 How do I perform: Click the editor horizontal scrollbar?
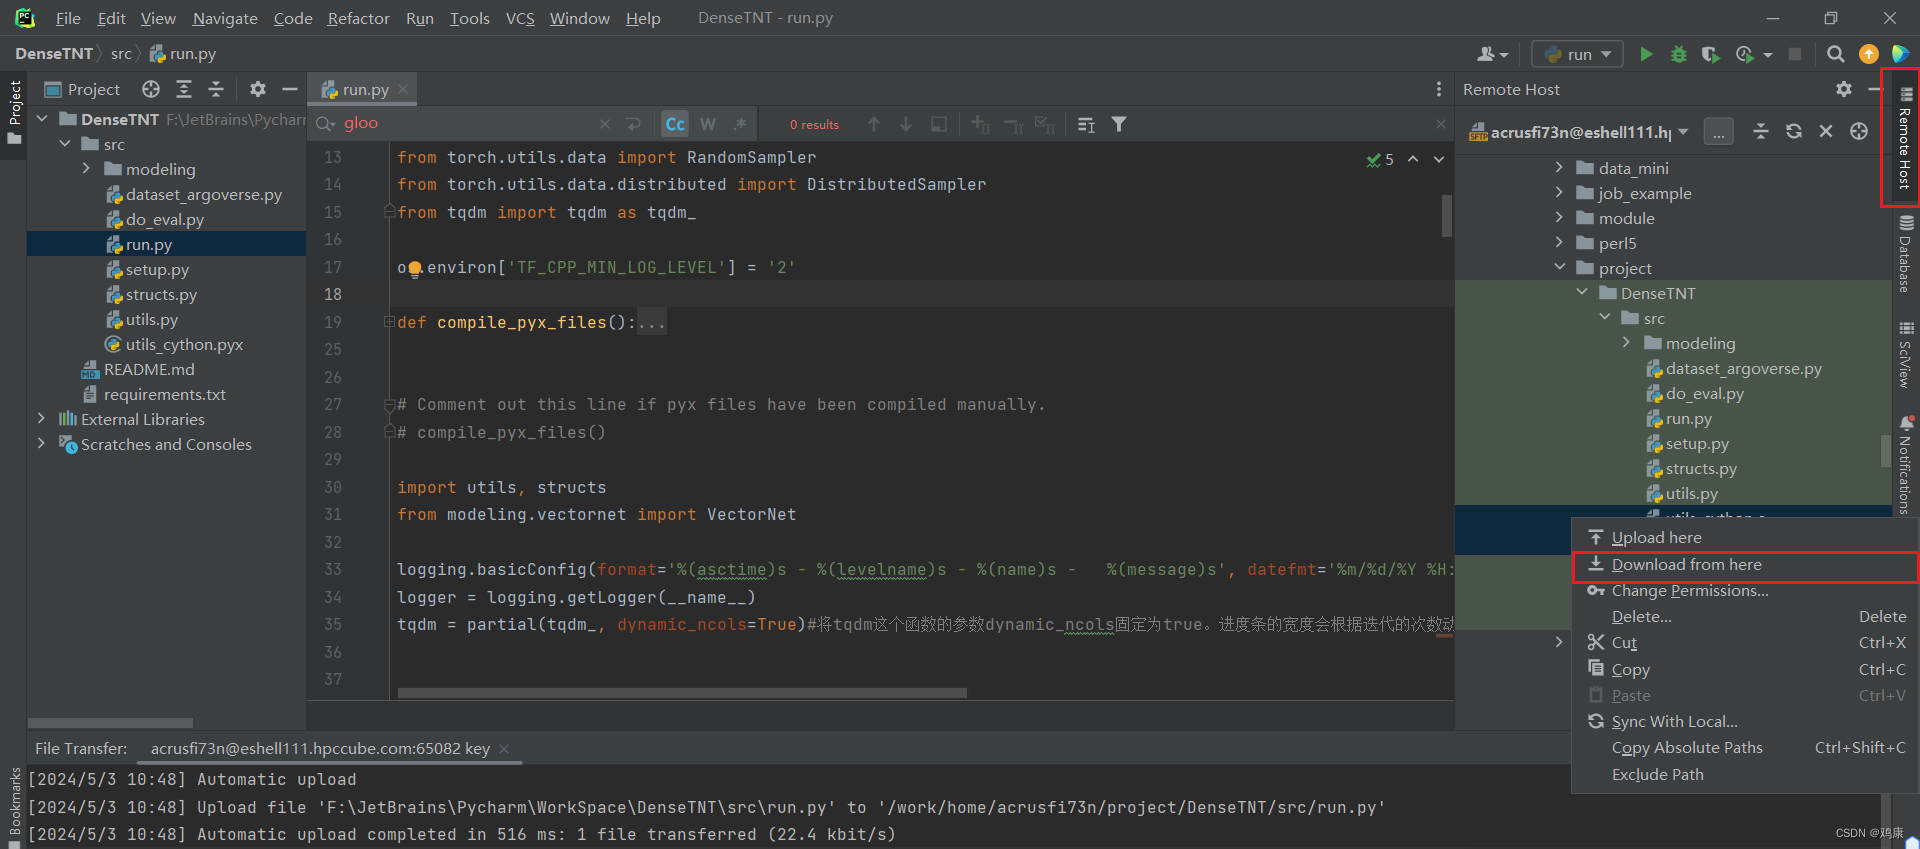click(x=682, y=693)
